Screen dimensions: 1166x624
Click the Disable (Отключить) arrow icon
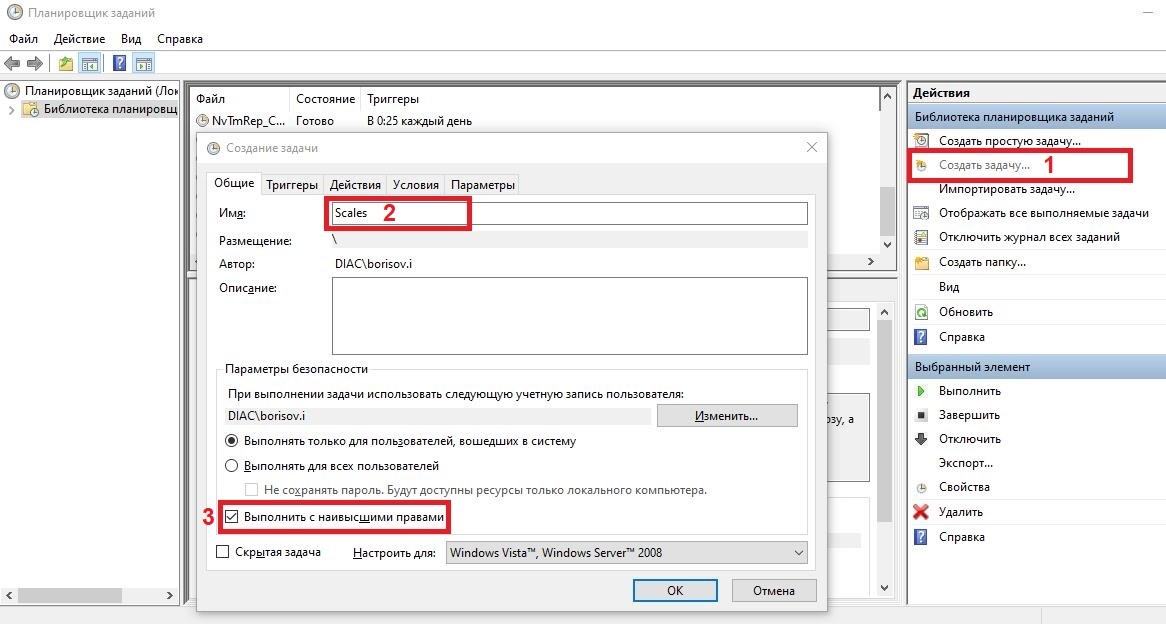pos(921,439)
